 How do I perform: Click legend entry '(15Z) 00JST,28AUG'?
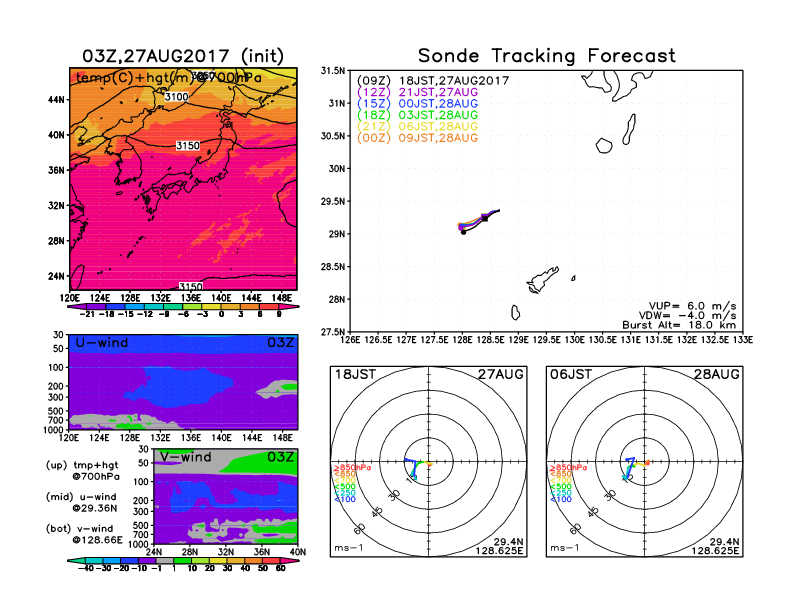point(417,104)
